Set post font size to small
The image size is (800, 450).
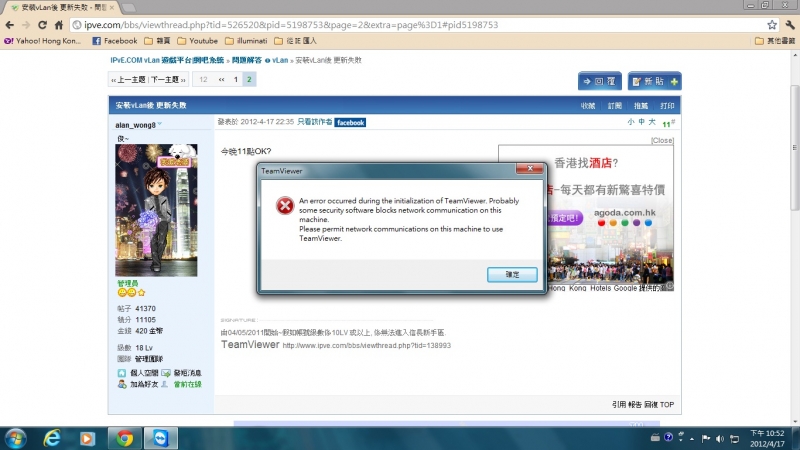click(631, 122)
